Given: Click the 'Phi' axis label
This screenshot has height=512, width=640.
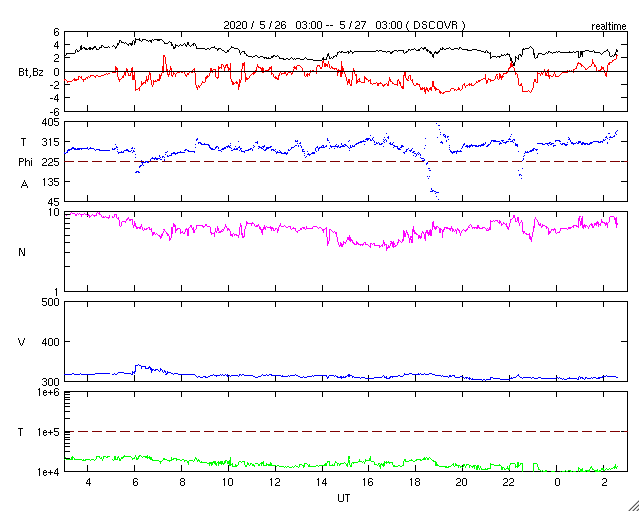Looking at the screenshot, I should [25, 163].
